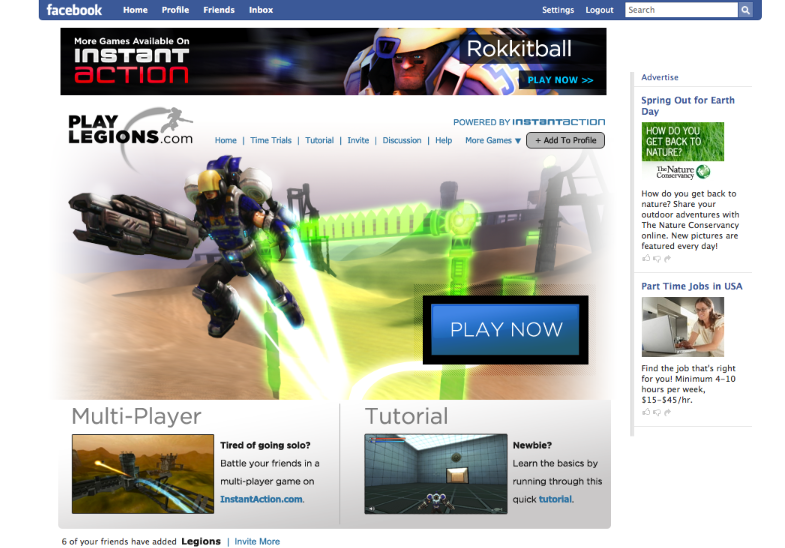The image size is (785, 548).
Task: Click the Multi-Player heading
Action: 136,416
